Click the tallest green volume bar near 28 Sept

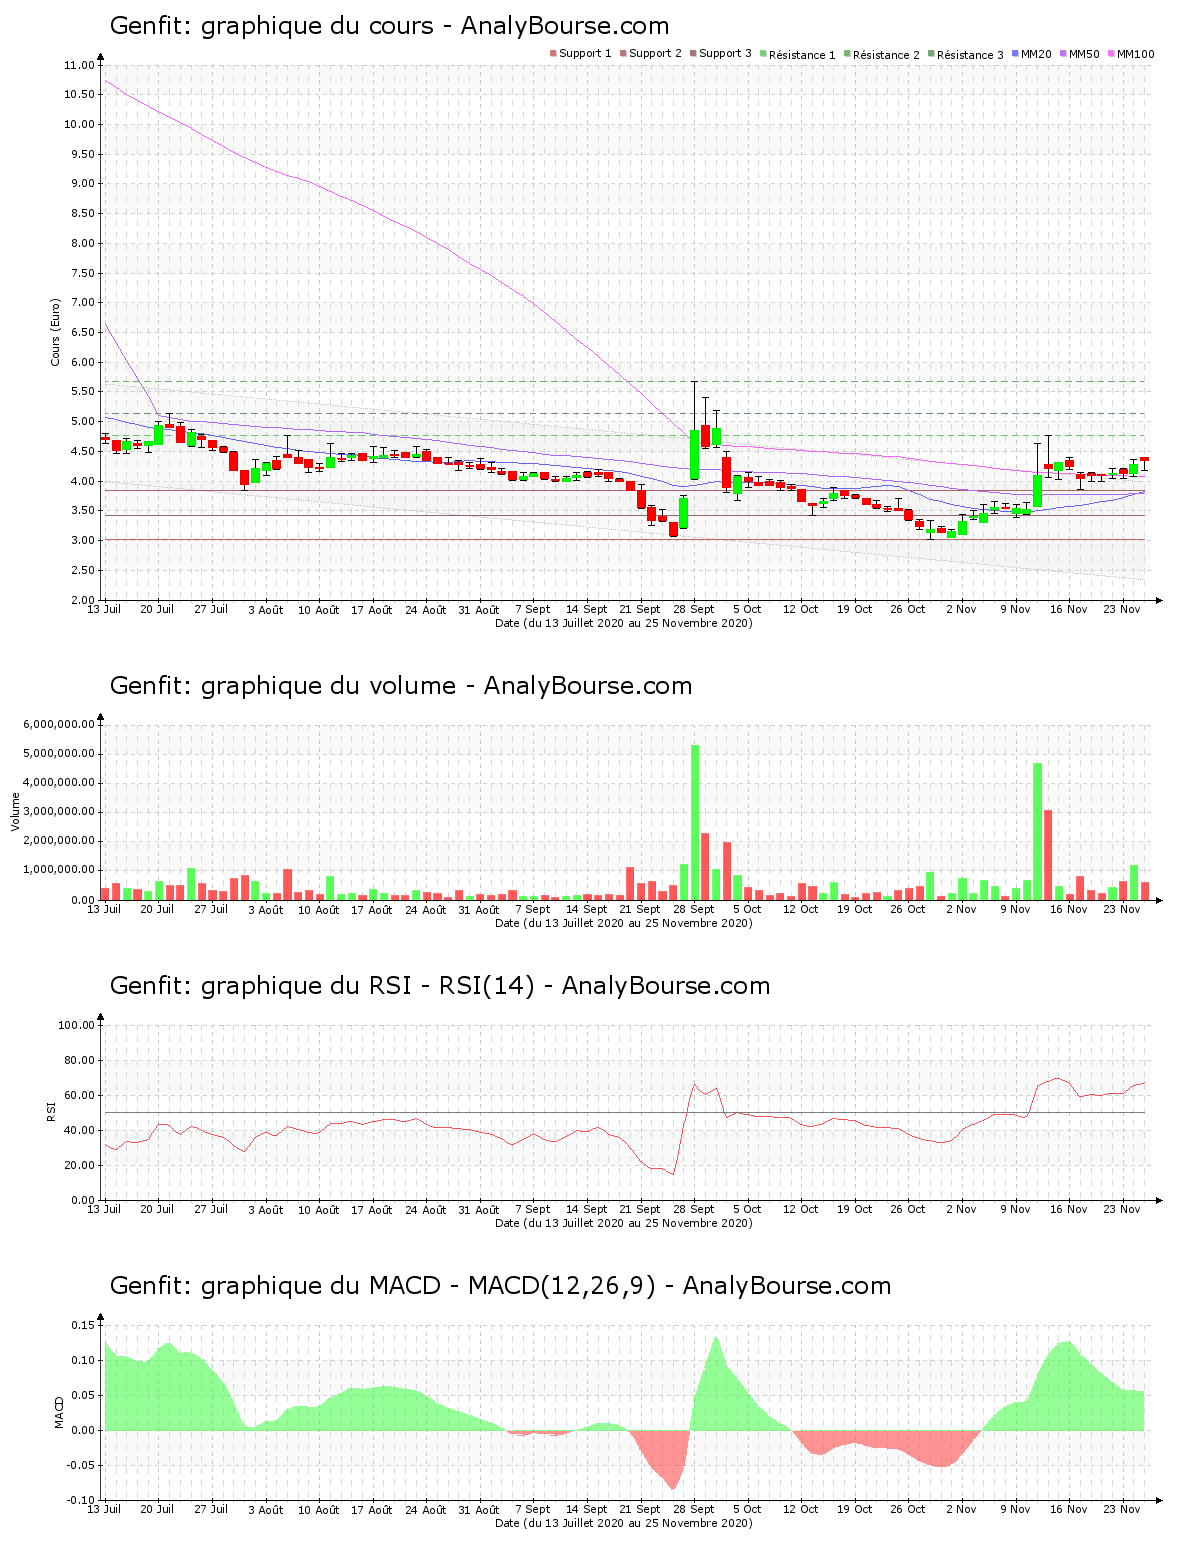coord(695,822)
